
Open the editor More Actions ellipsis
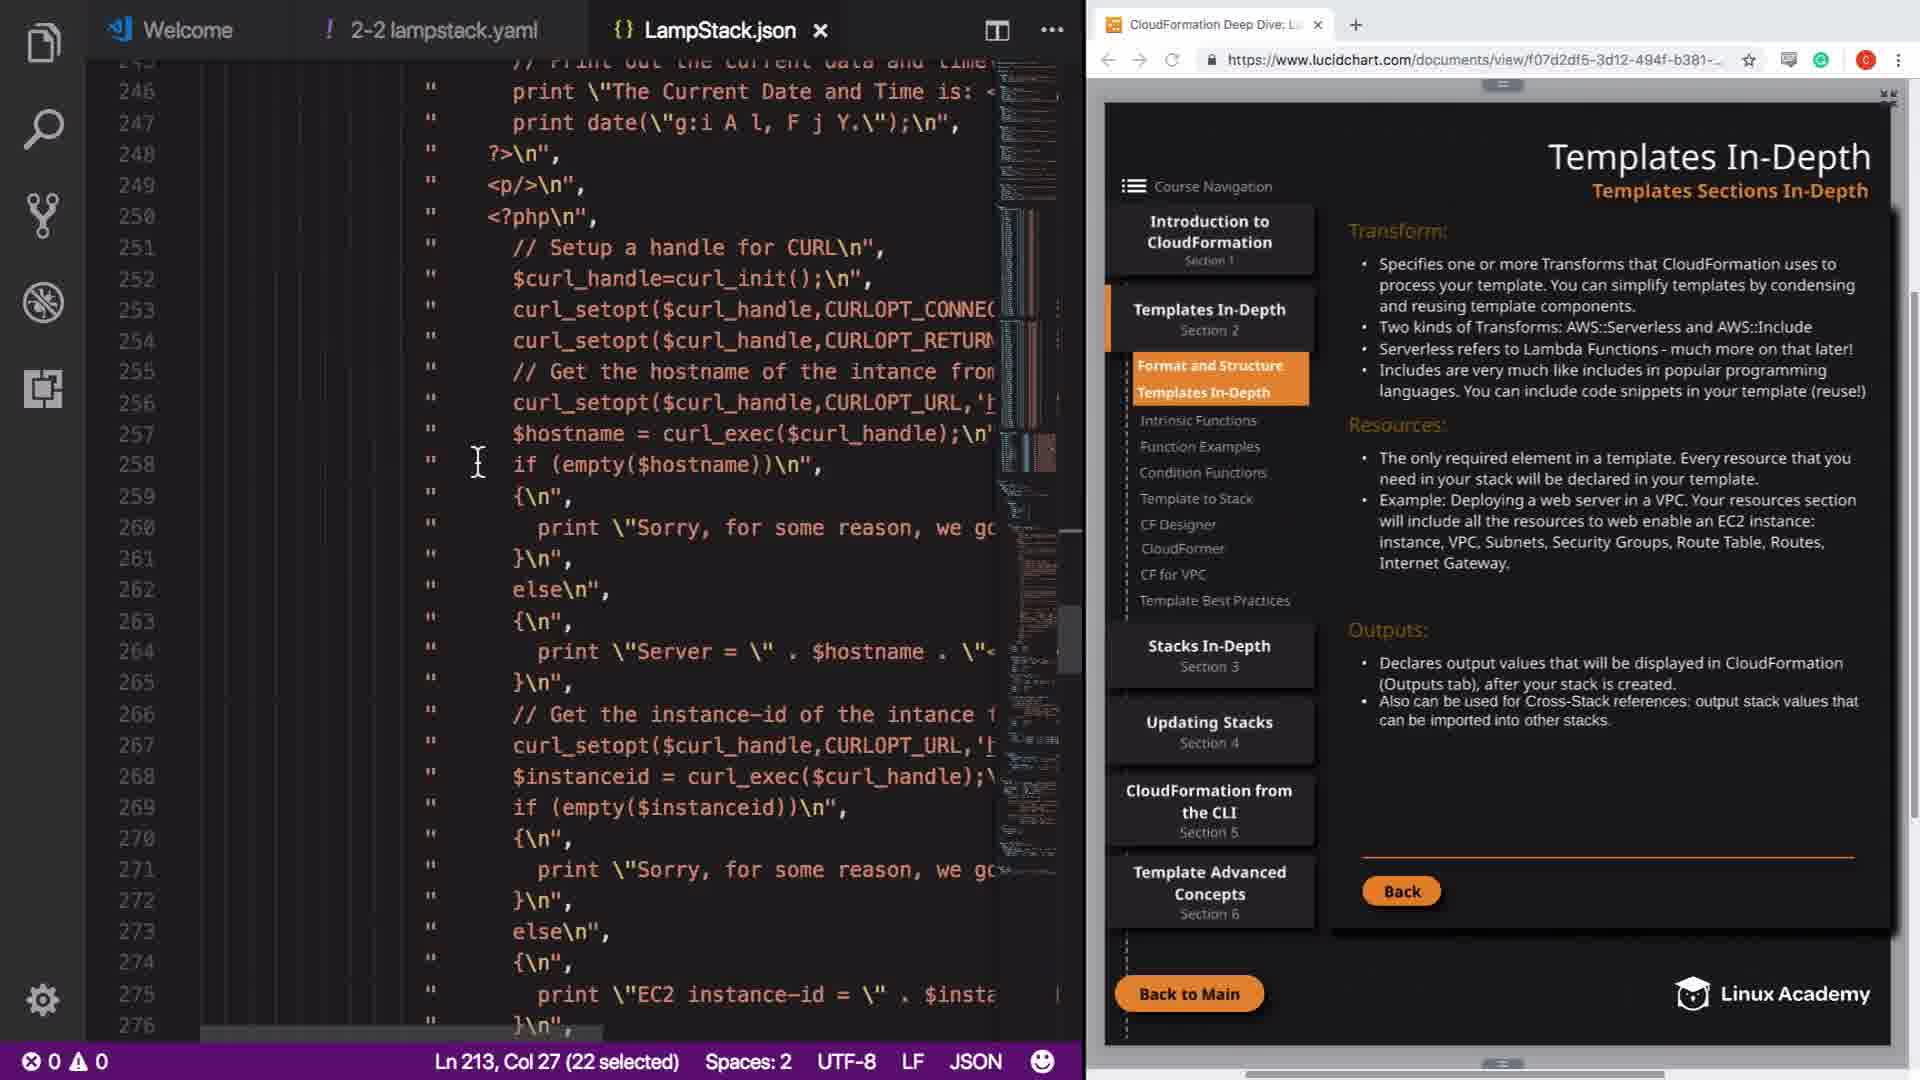(1051, 30)
